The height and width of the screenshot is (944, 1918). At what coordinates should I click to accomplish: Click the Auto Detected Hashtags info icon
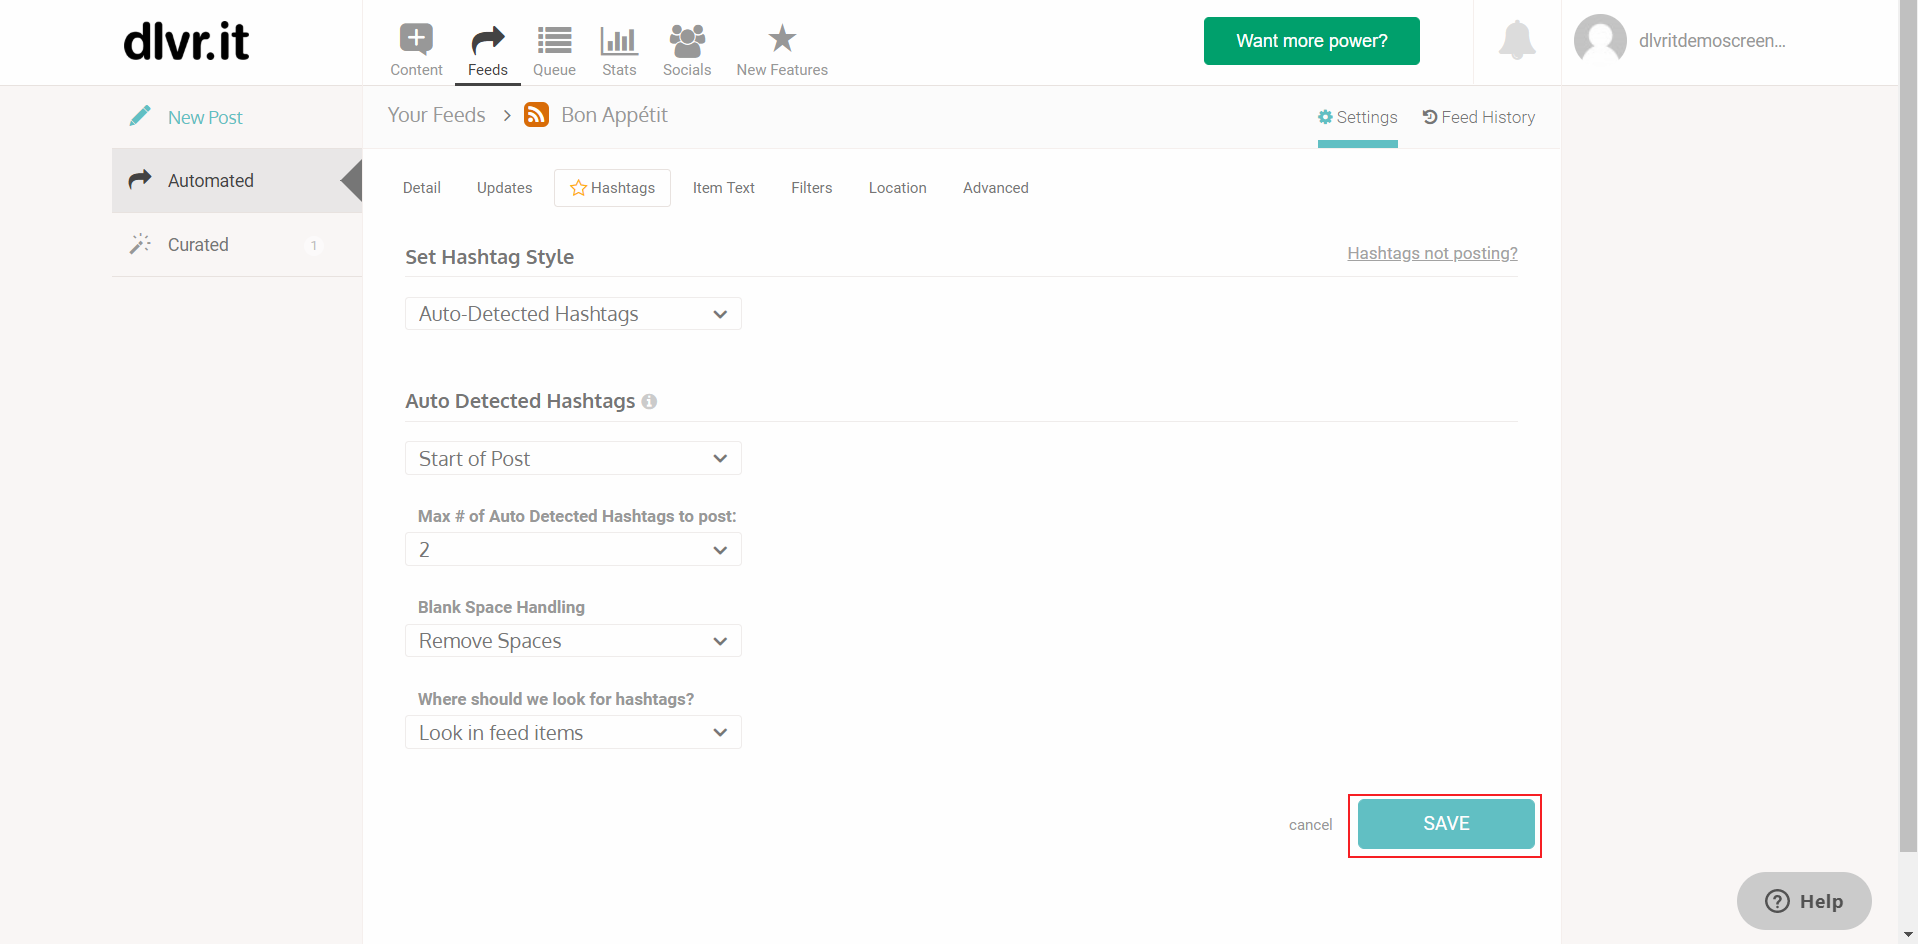(649, 401)
